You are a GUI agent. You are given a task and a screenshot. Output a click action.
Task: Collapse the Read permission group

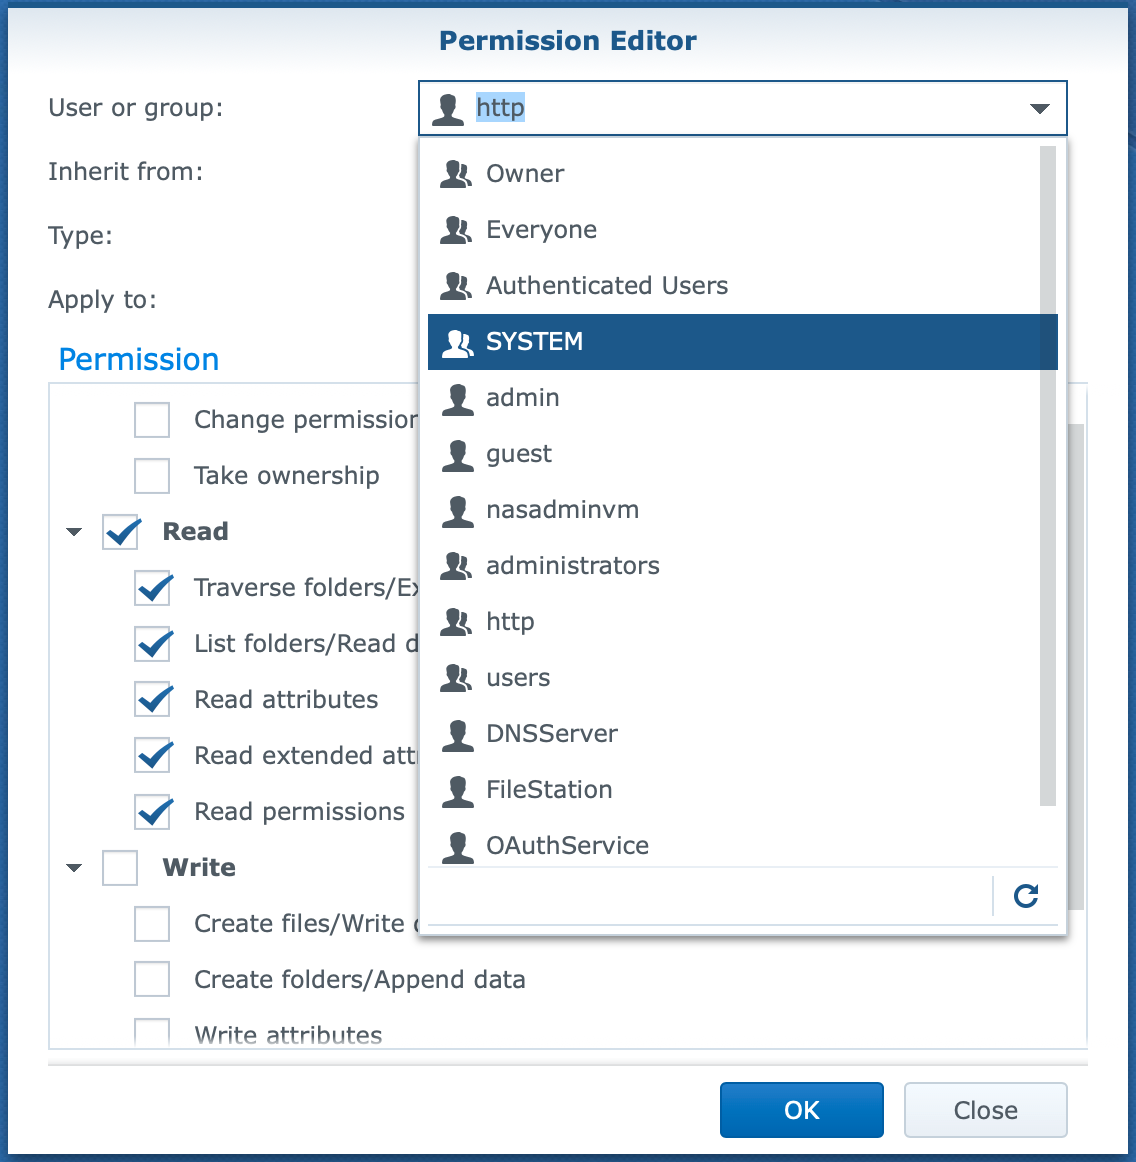(x=74, y=532)
